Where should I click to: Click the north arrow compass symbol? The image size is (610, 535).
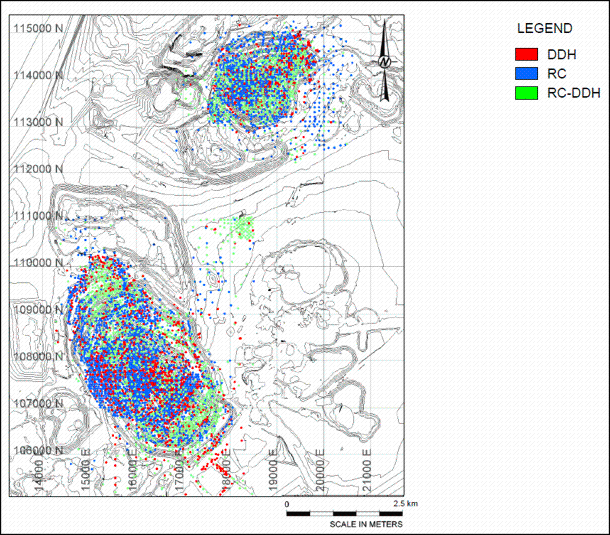(x=384, y=61)
